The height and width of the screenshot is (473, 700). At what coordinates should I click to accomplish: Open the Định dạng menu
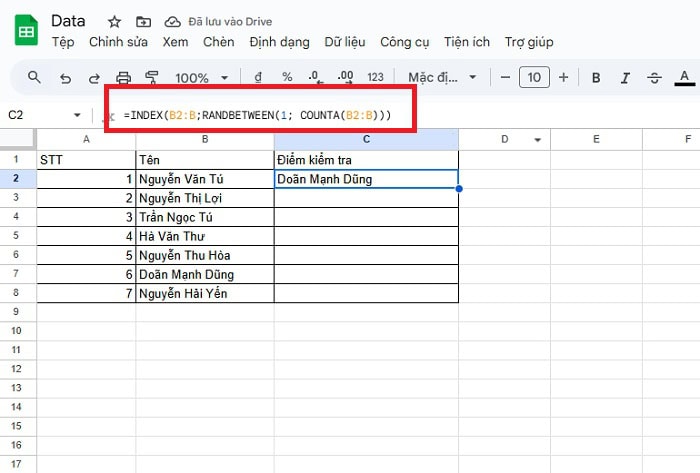click(x=279, y=42)
